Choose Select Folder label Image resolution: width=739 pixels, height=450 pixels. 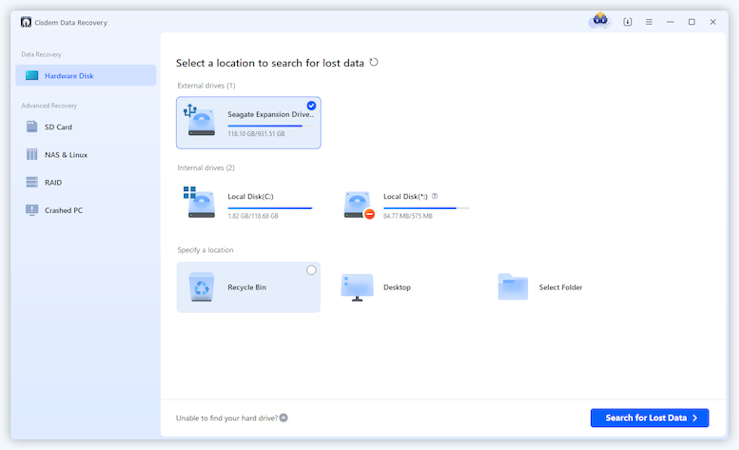click(560, 287)
